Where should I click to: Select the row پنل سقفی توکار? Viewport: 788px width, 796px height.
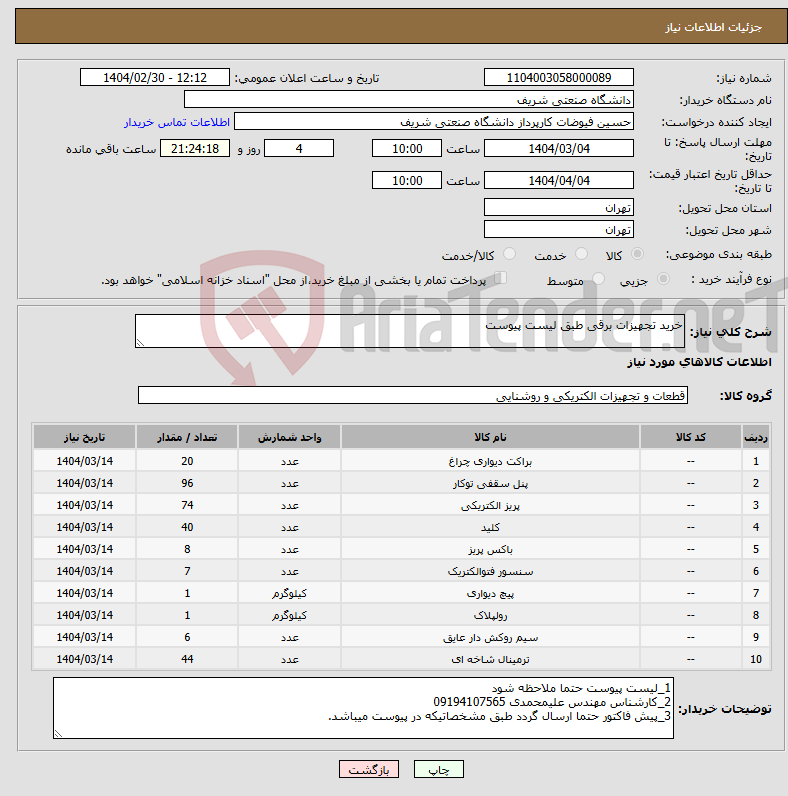[402, 483]
